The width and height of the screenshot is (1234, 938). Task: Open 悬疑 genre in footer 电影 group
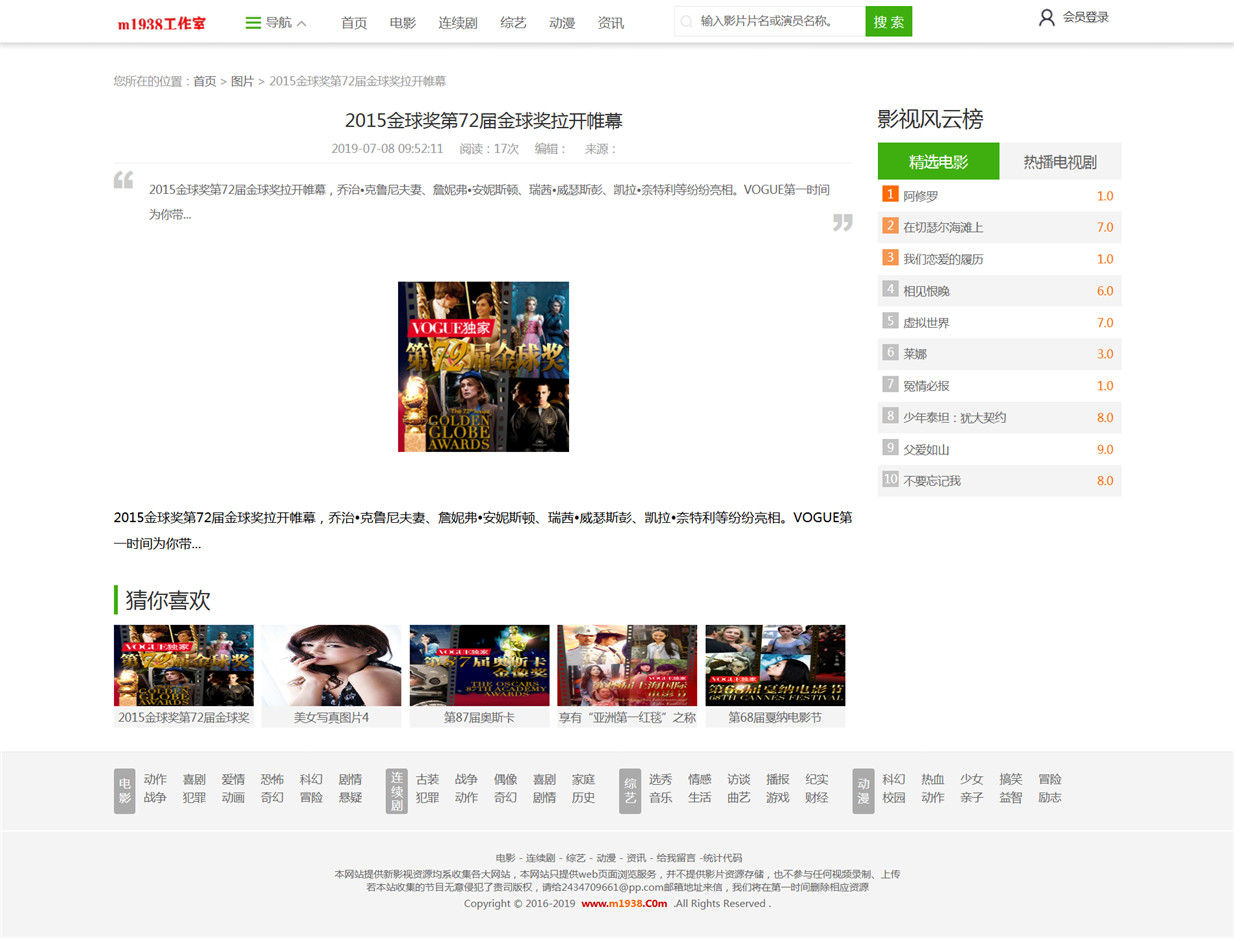(x=350, y=798)
